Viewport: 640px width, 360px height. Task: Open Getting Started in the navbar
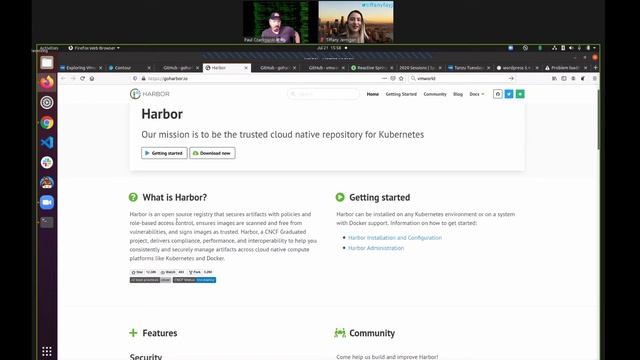click(x=401, y=94)
